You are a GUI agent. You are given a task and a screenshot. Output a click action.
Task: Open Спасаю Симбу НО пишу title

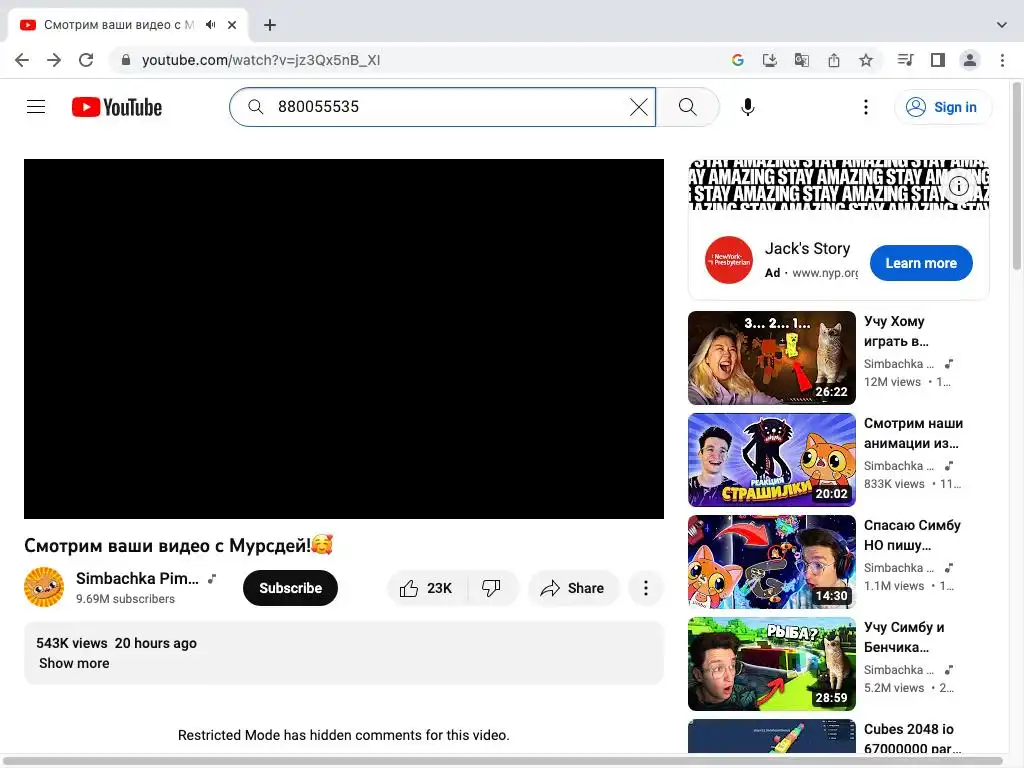[912, 535]
